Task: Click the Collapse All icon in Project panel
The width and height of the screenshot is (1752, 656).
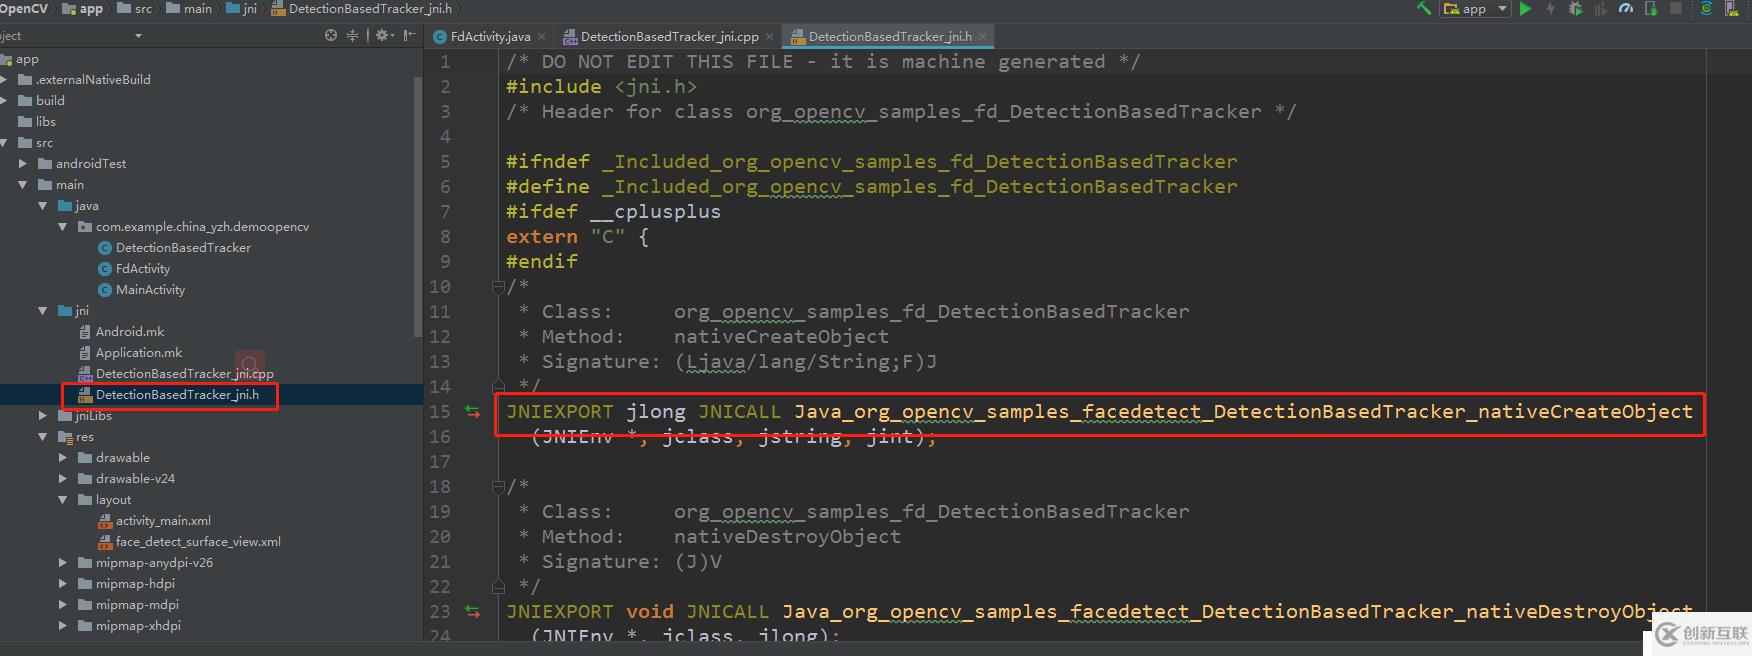Action: coord(352,35)
